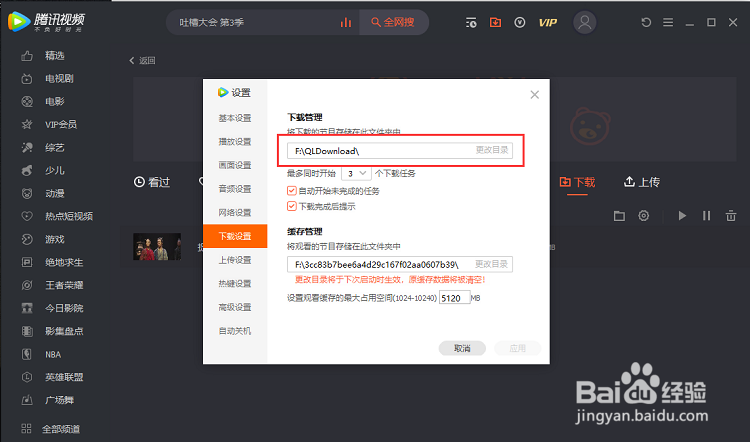Toggle 下载完成后提示 checkbox
Image resolution: width=750 pixels, height=442 pixels.
tap(292, 206)
